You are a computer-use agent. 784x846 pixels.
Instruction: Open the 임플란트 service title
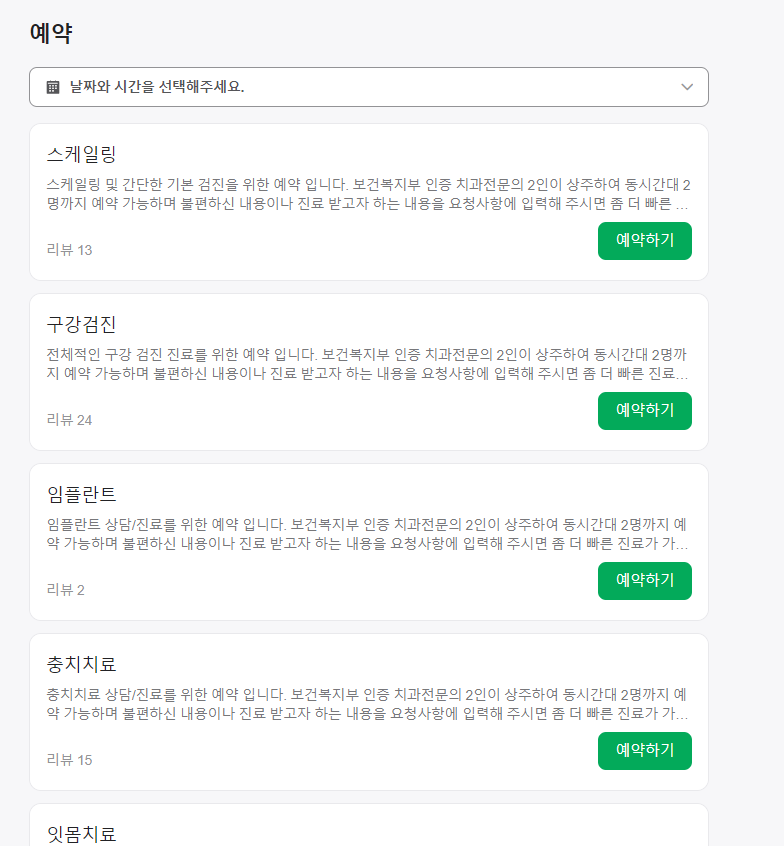81,494
